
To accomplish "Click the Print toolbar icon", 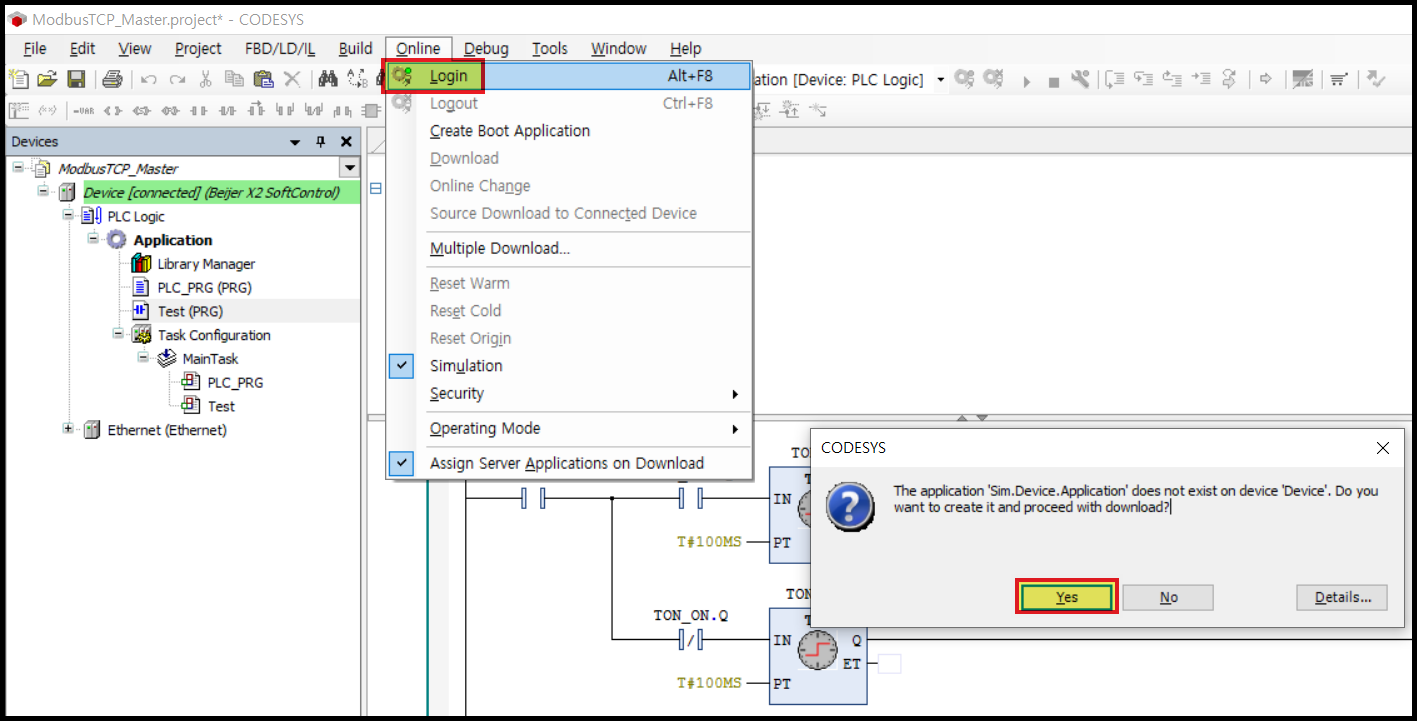I will [112, 79].
